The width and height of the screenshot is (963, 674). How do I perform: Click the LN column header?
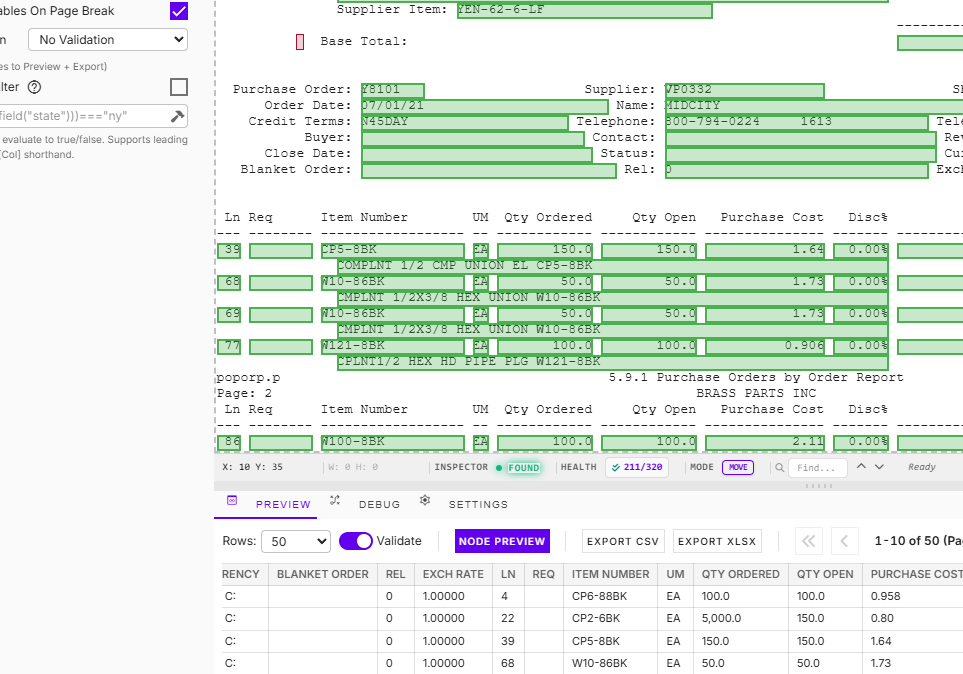[508, 574]
